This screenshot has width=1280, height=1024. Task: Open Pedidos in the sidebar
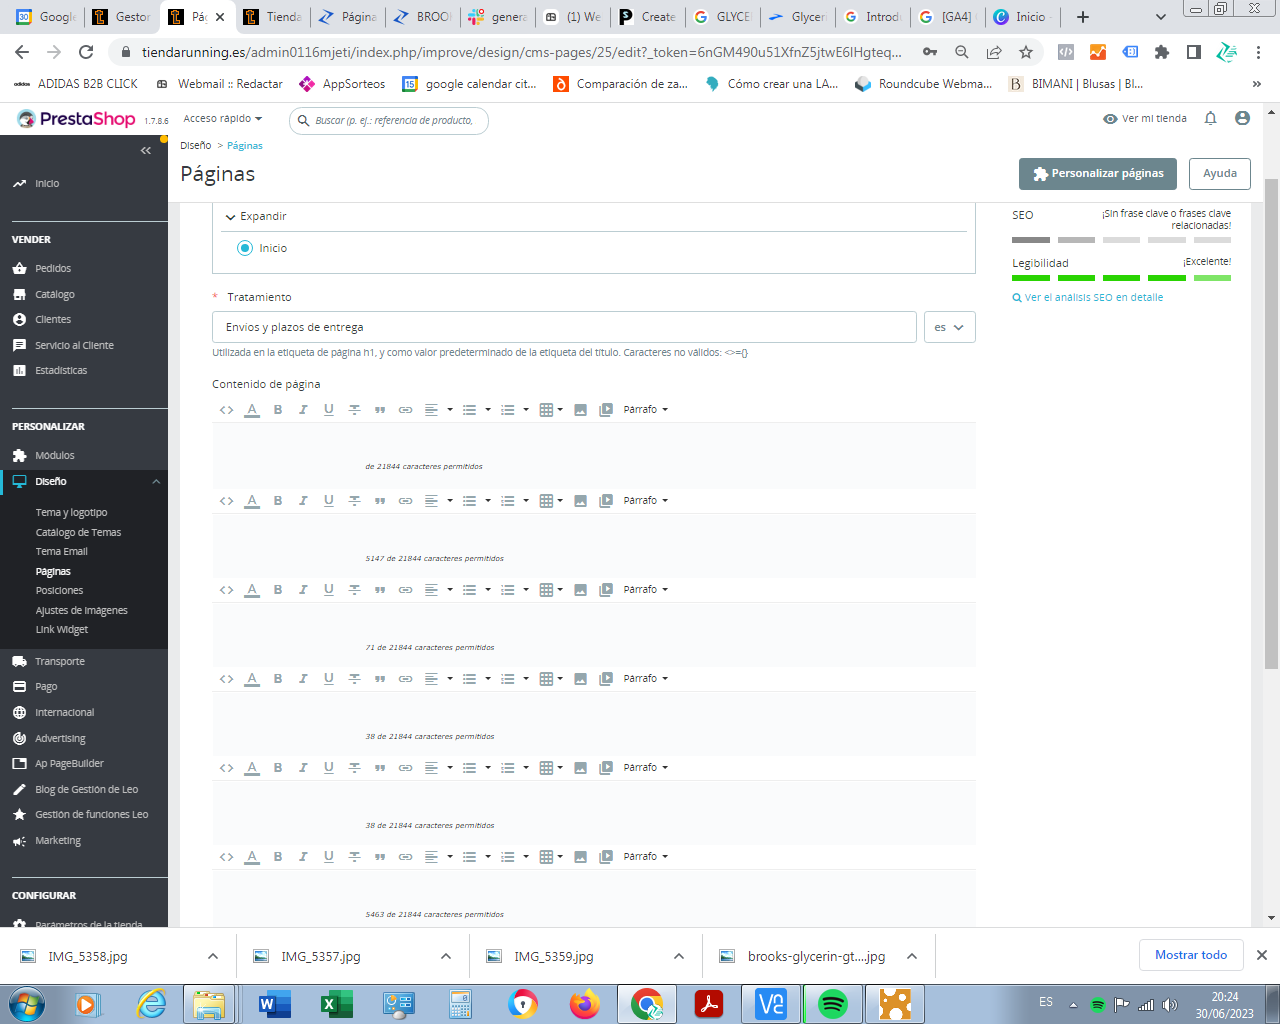click(53, 269)
